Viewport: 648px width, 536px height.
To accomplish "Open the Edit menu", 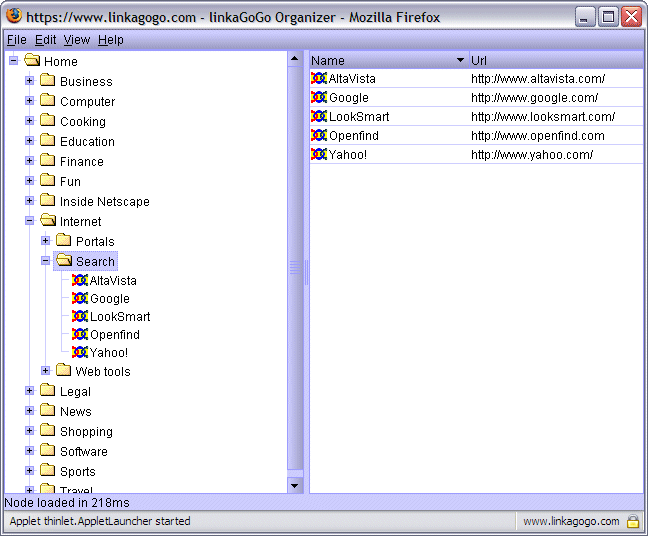I will [x=45, y=40].
